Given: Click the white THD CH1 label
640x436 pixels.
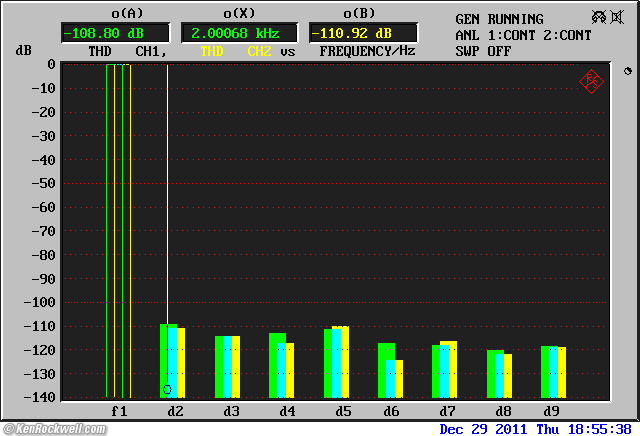Looking at the screenshot, I should [127, 51].
